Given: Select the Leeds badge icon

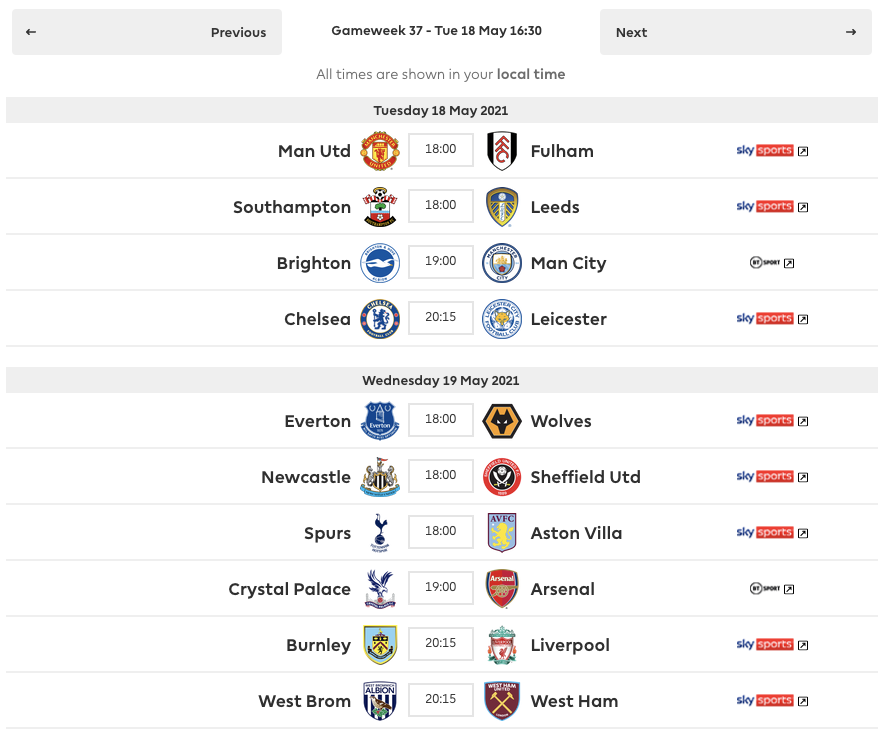Looking at the screenshot, I should 502,207.
